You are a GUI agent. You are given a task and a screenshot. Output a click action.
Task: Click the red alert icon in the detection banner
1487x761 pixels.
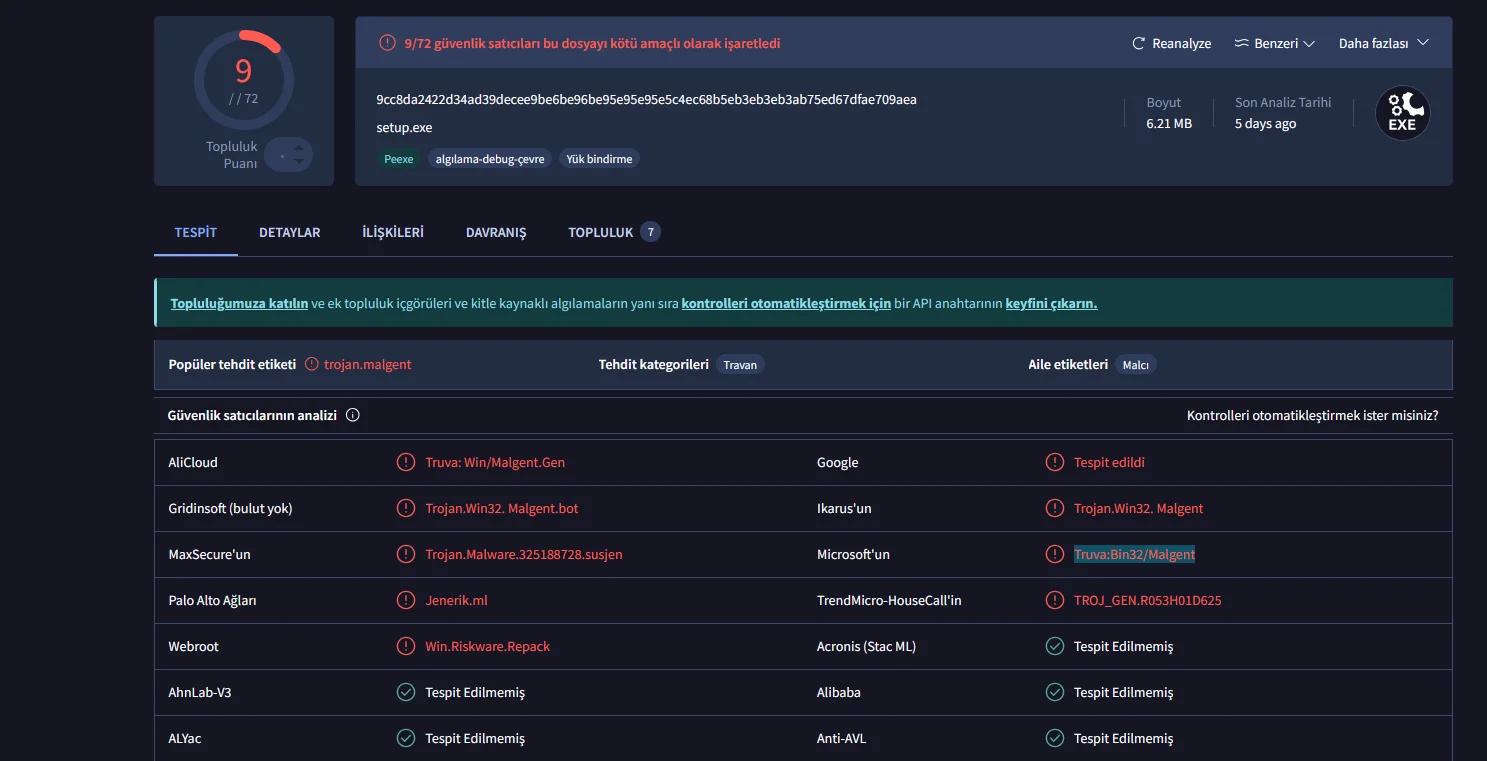387,43
